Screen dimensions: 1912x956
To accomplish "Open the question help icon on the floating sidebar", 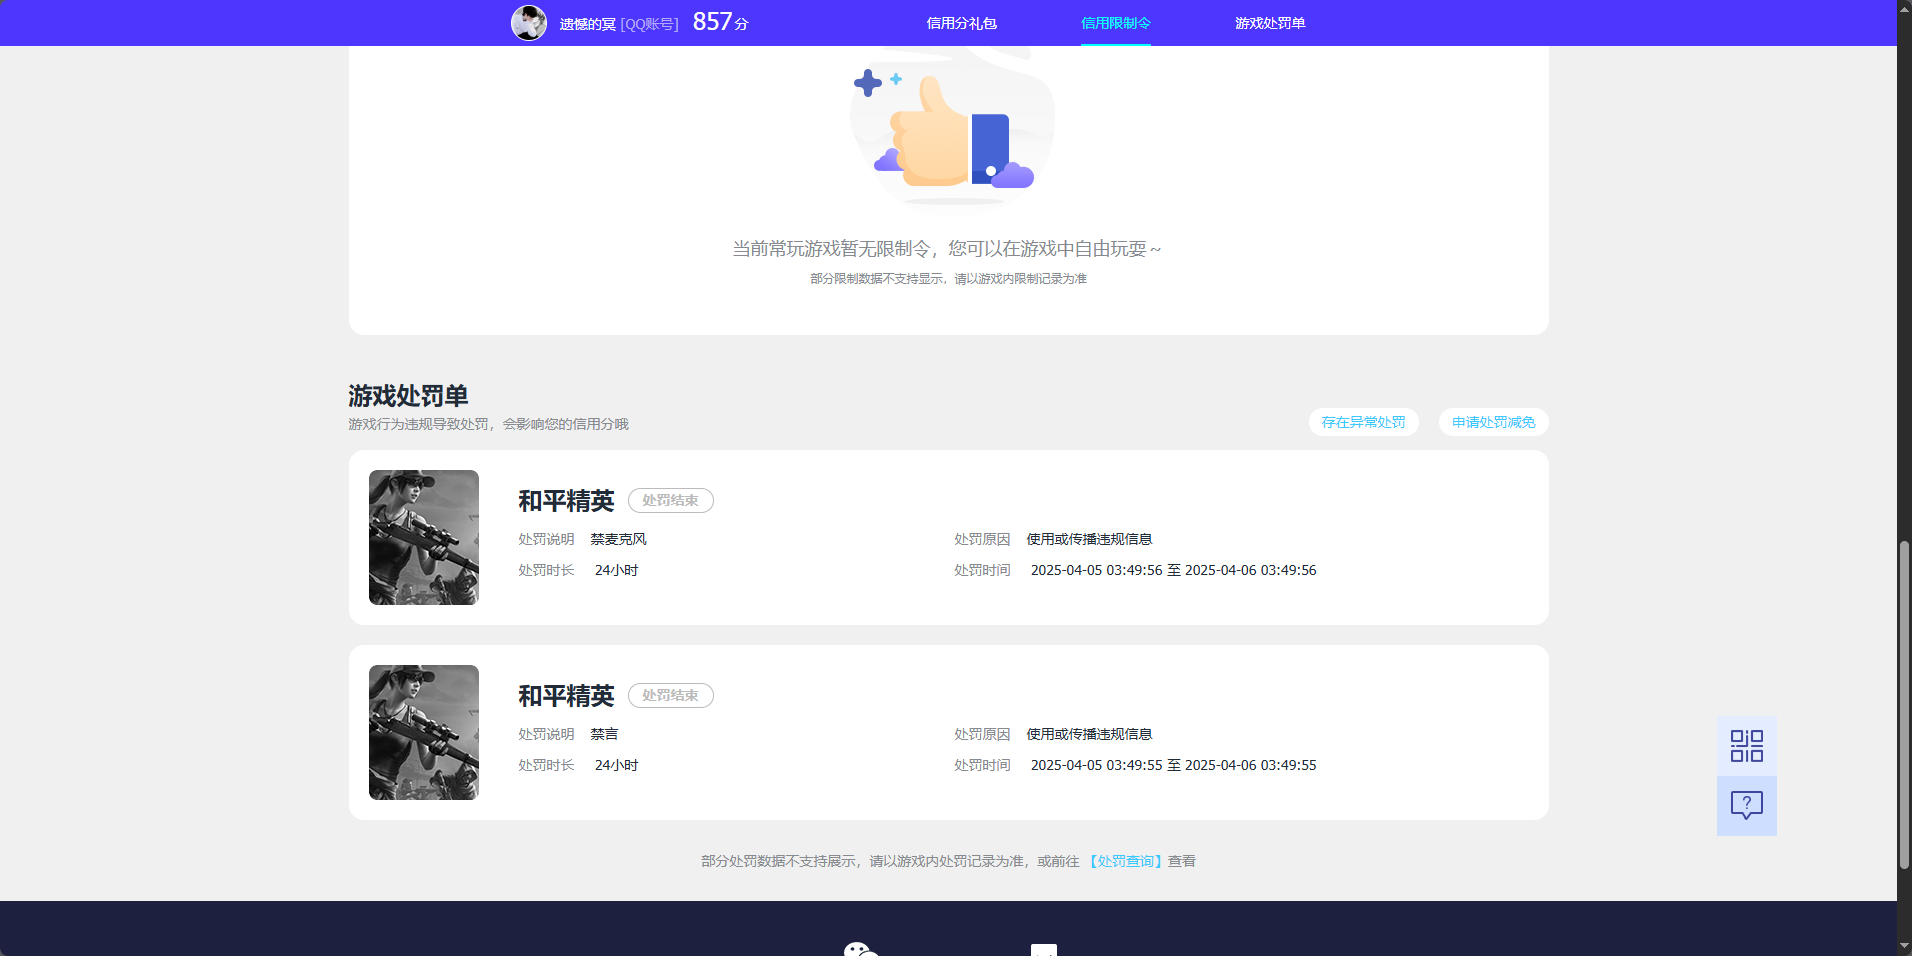I will [1747, 806].
